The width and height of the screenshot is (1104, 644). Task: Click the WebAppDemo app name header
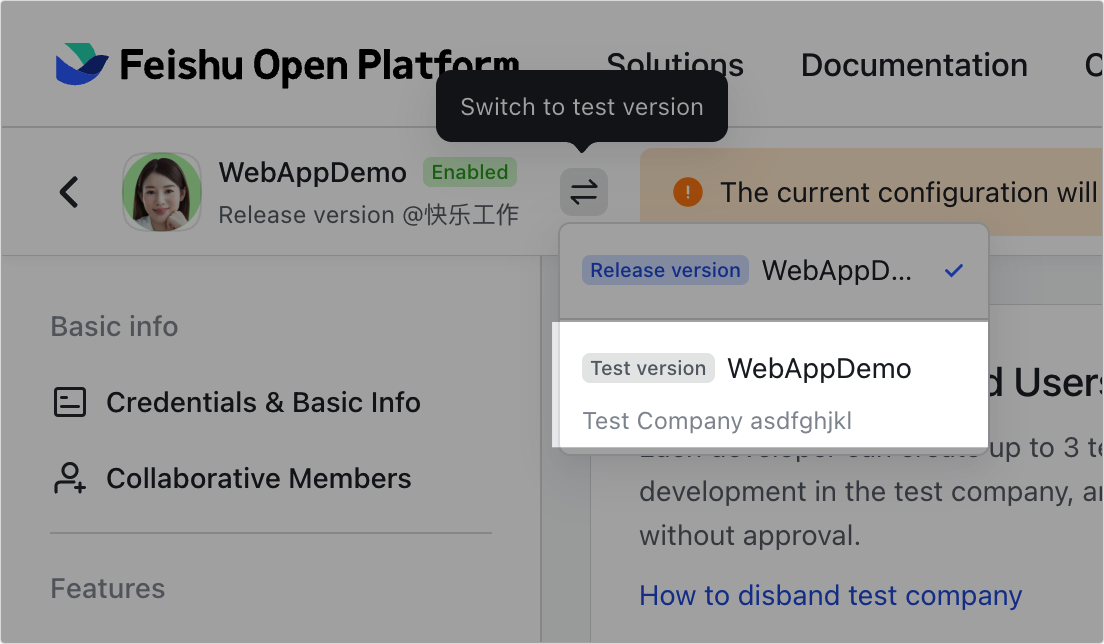(313, 172)
